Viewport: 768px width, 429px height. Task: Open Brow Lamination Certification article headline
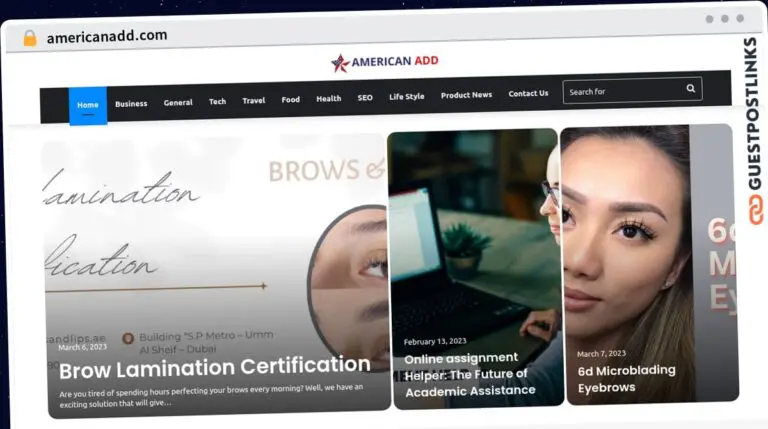coord(215,368)
